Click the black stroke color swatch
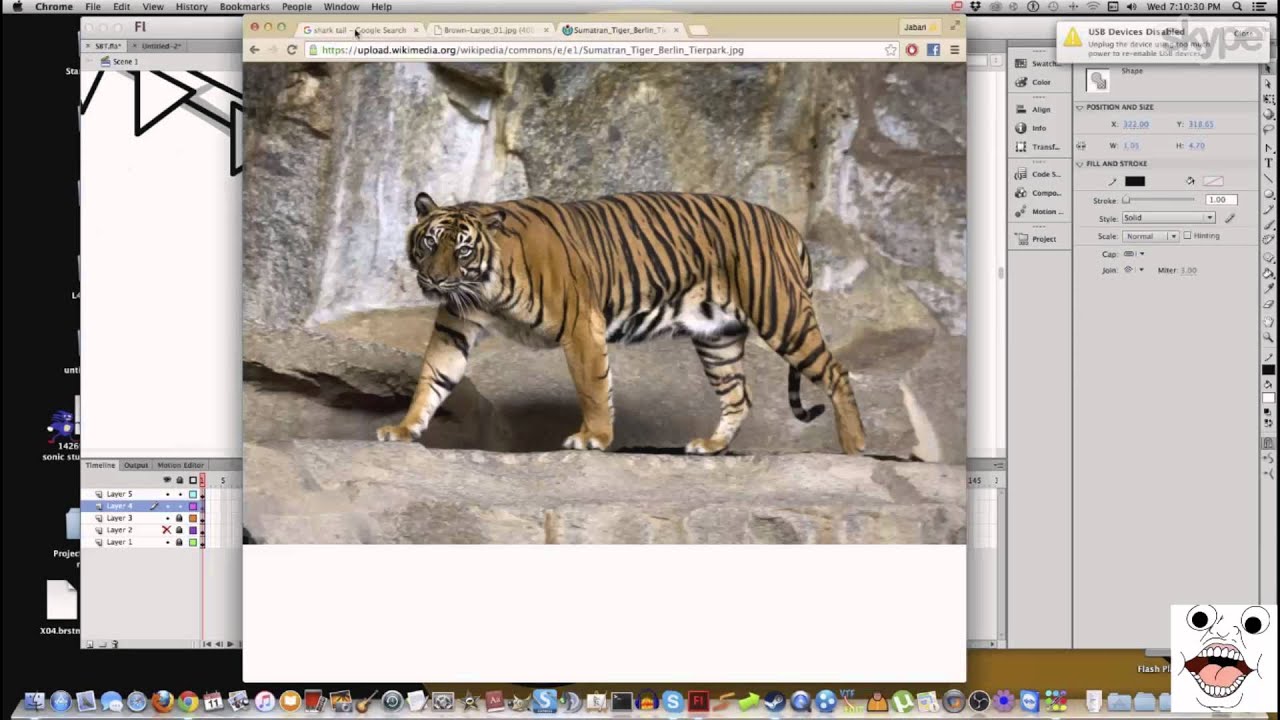This screenshot has width=1280, height=720. click(1134, 181)
